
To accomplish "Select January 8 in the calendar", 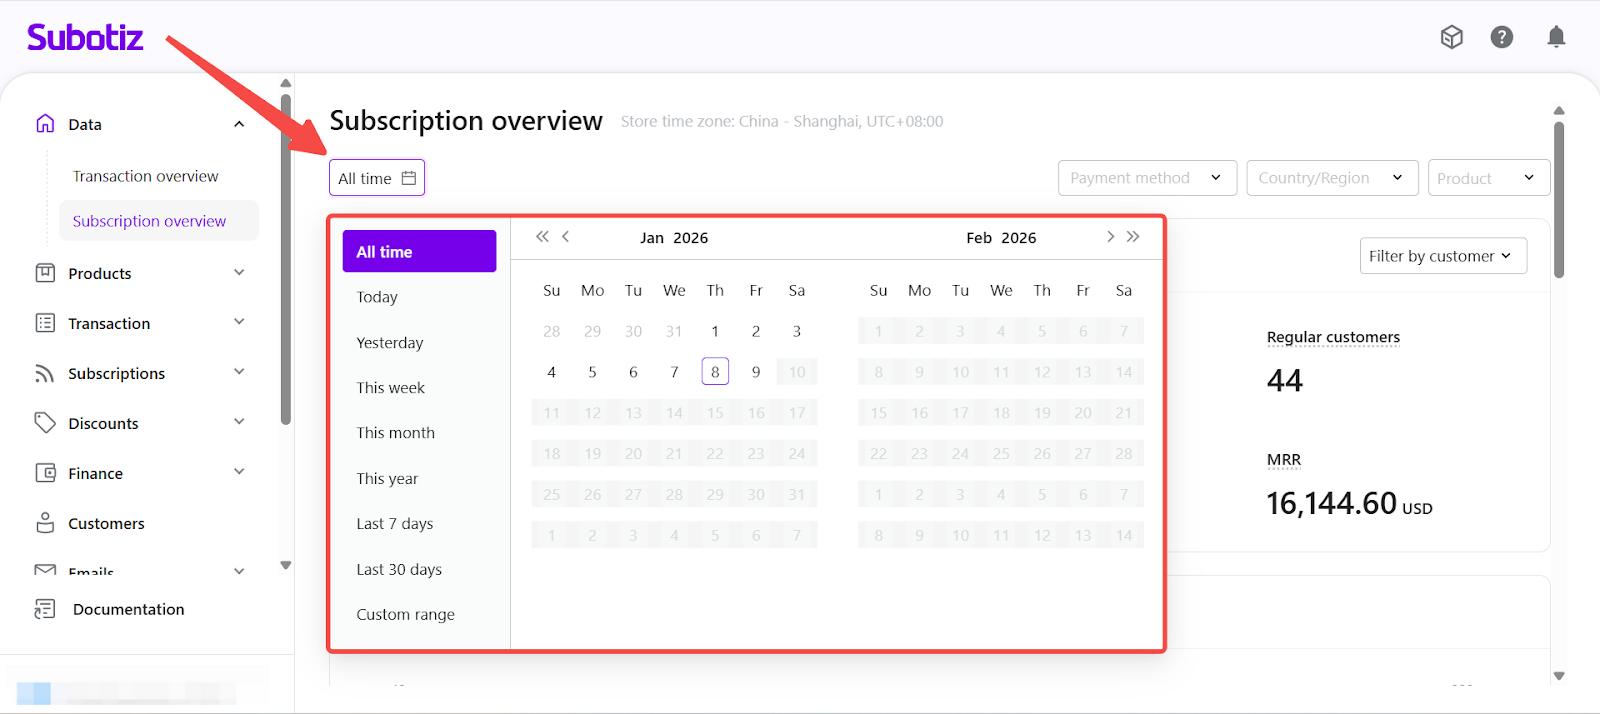I will 715,372.
